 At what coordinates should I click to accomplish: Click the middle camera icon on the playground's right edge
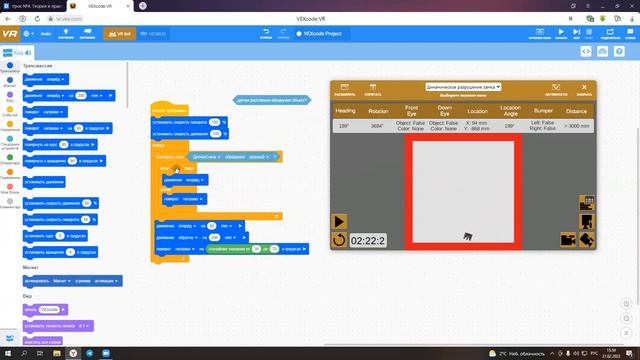click(x=587, y=222)
